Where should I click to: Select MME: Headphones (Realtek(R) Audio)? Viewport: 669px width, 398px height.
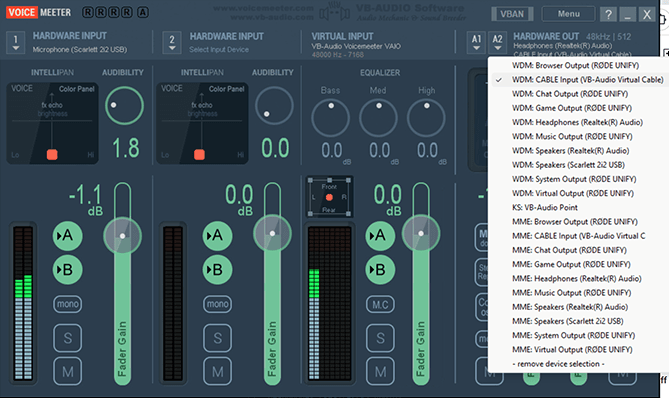pos(578,279)
